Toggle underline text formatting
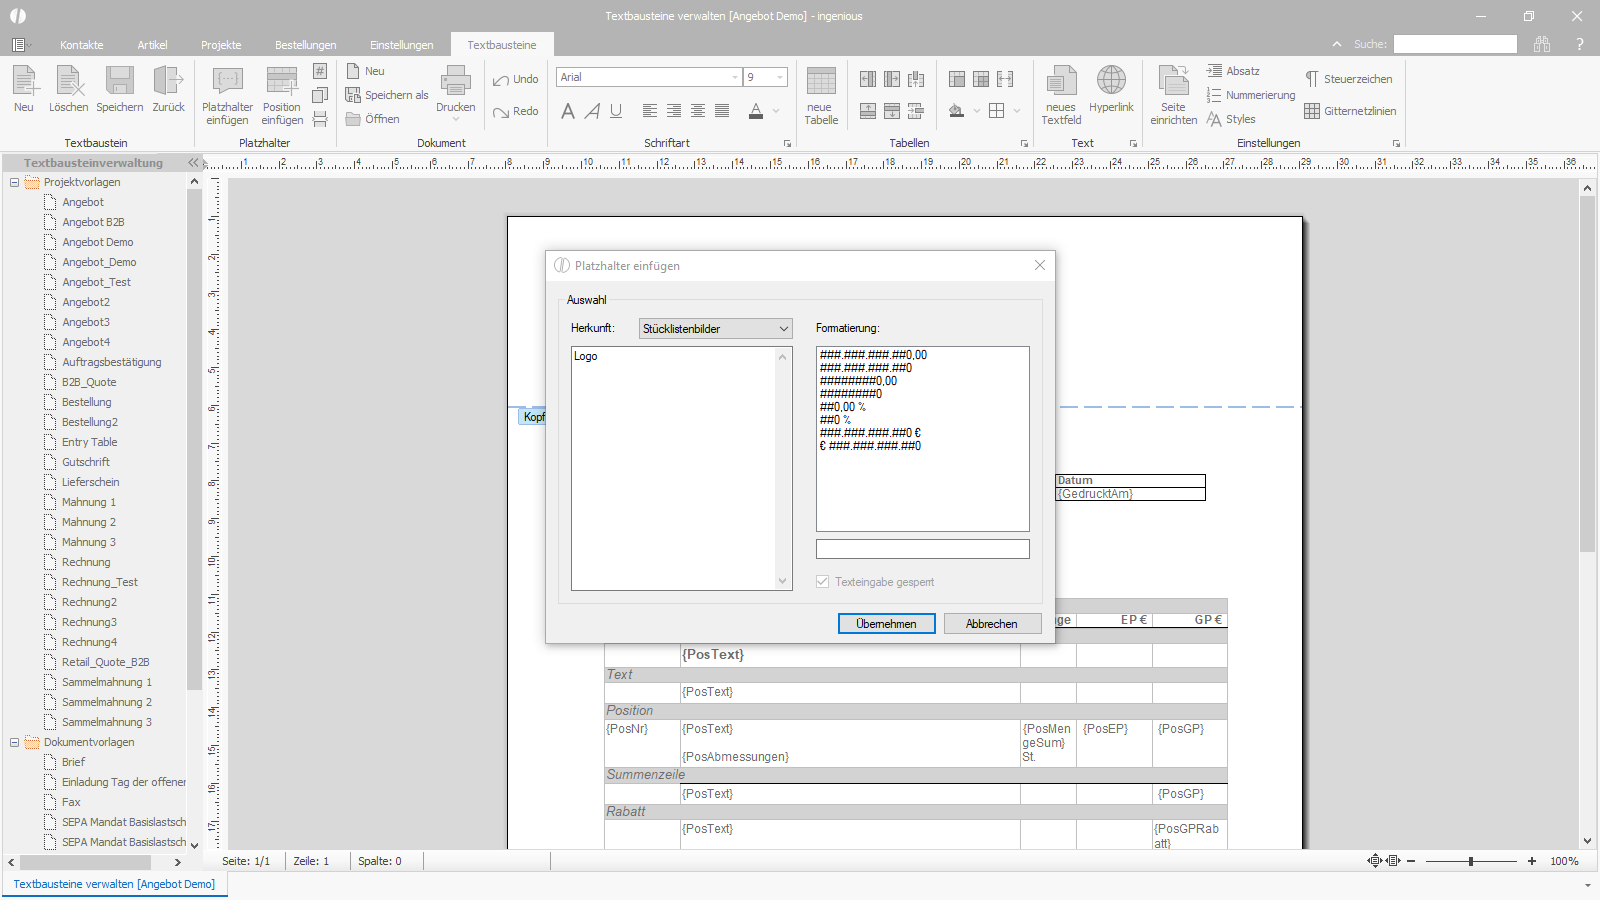The height and width of the screenshot is (900, 1600). click(616, 111)
